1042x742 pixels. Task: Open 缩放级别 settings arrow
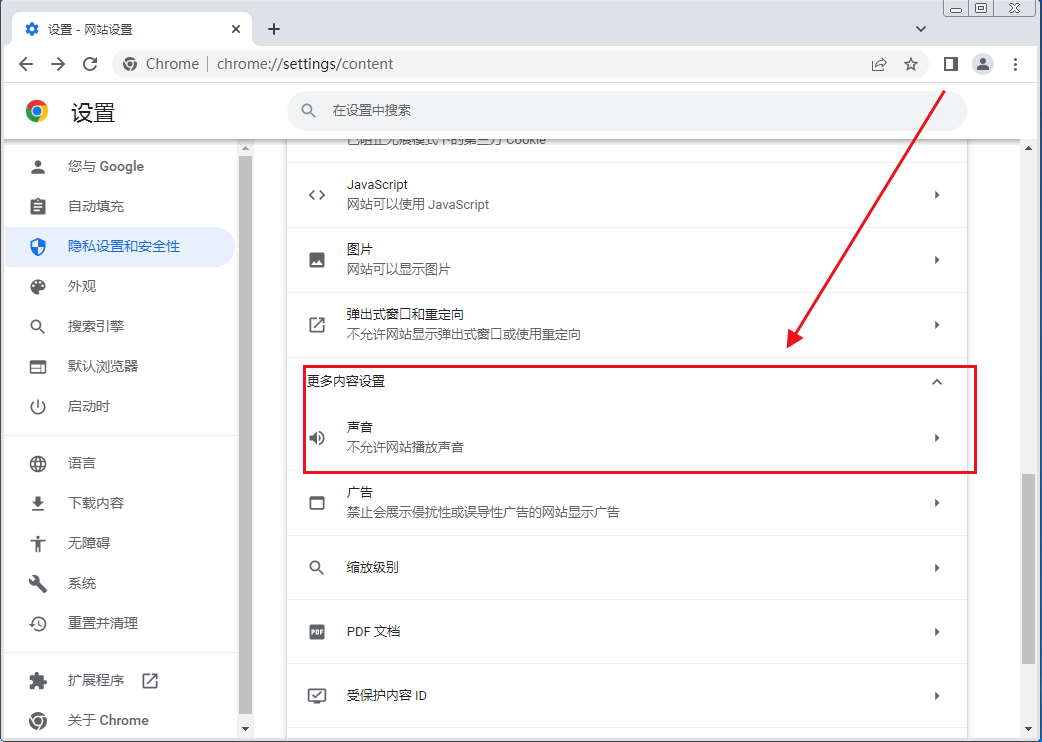tap(937, 568)
